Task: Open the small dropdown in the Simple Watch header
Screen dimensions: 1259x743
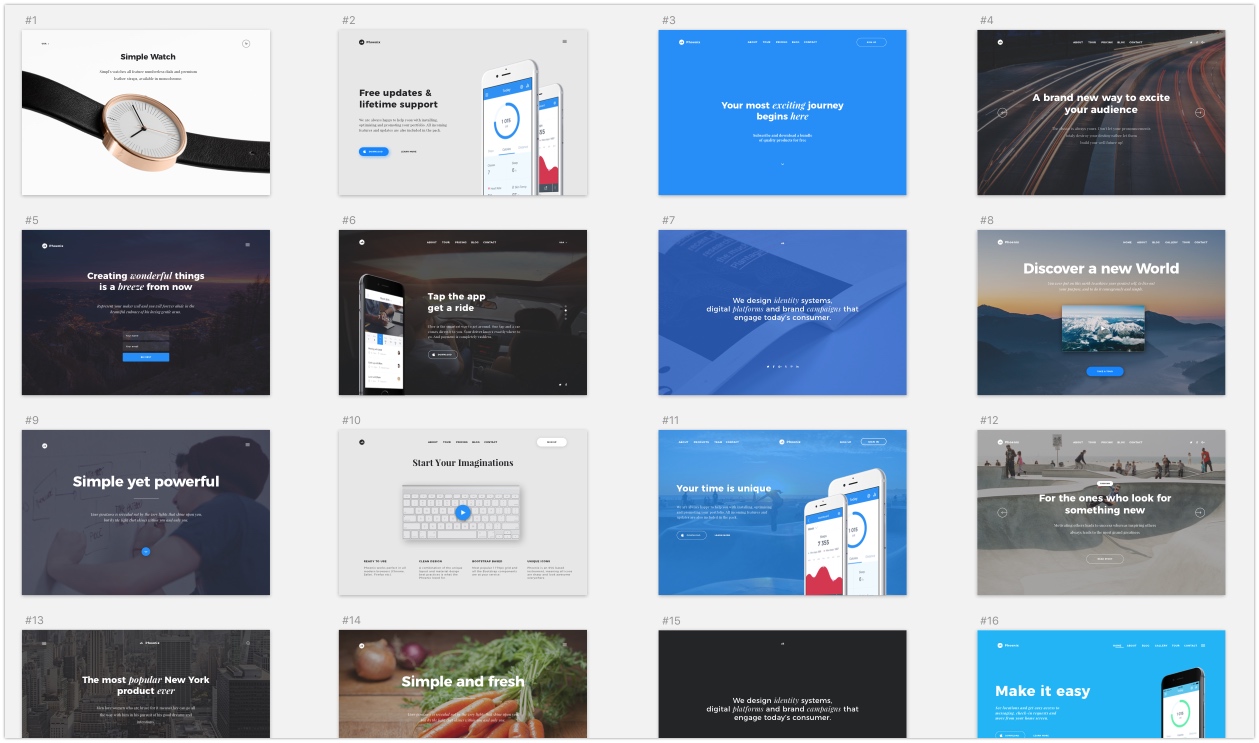Action: pyautogui.click(x=45, y=44)
